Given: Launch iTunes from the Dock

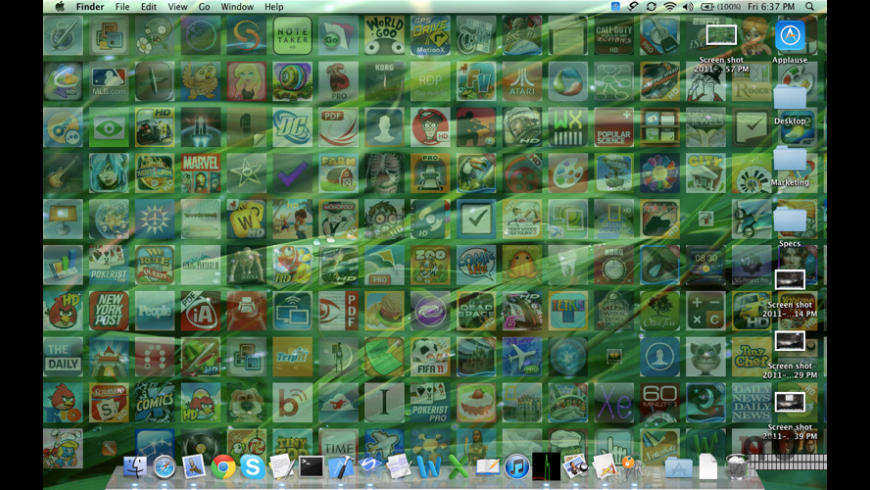Looking at the screenshot, I should tap(517, 467).
